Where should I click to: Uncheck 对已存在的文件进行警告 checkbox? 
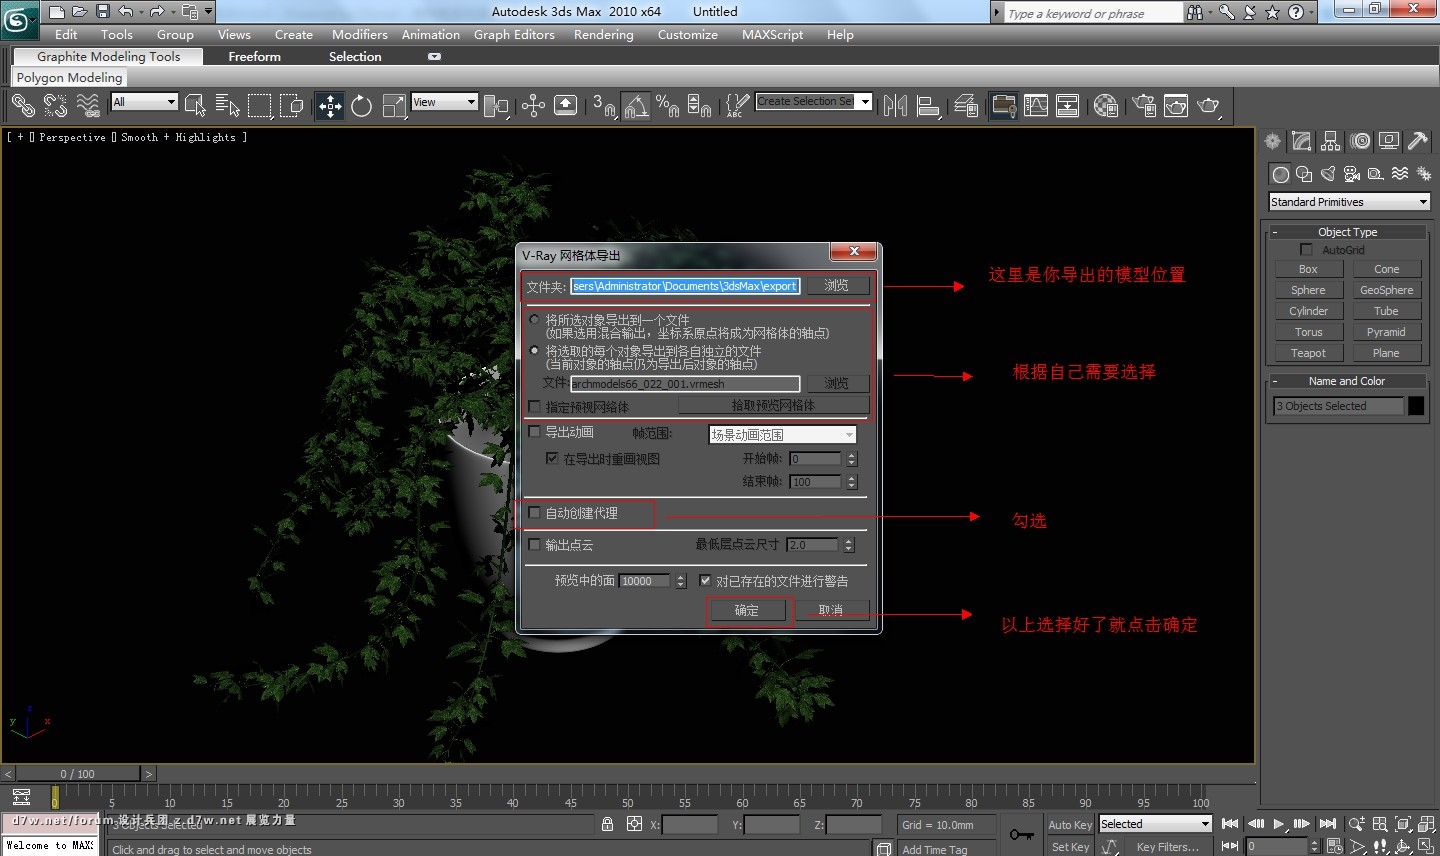tap(705, 580)
